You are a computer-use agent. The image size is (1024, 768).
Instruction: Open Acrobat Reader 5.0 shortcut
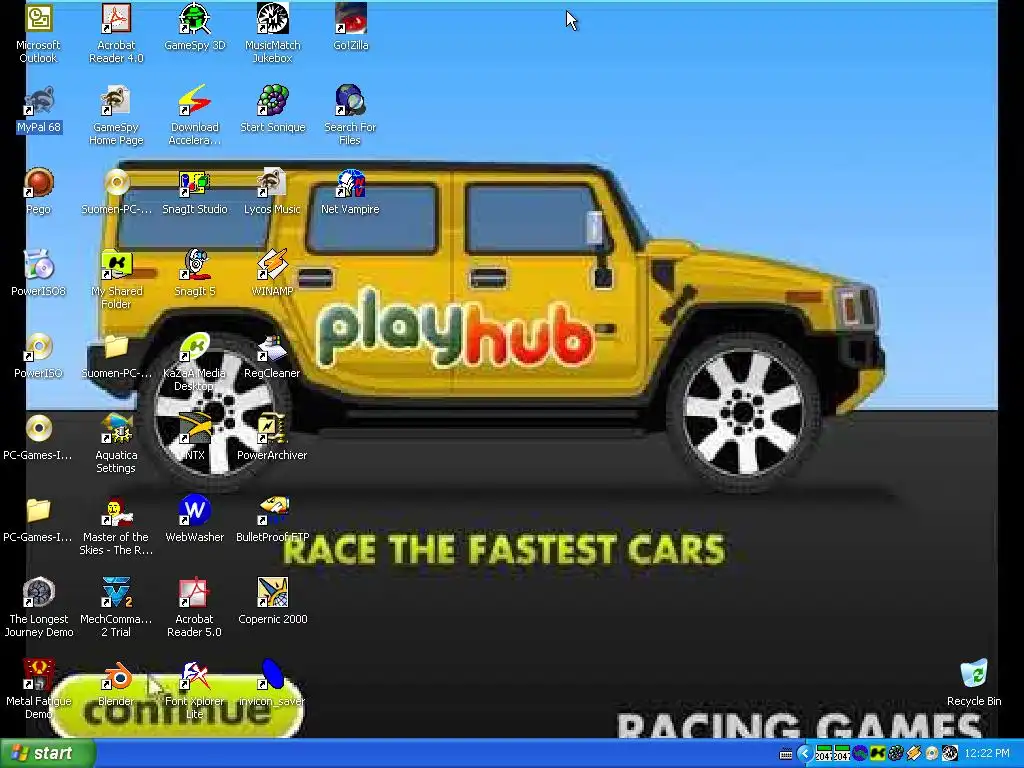(x=195, y=607)
